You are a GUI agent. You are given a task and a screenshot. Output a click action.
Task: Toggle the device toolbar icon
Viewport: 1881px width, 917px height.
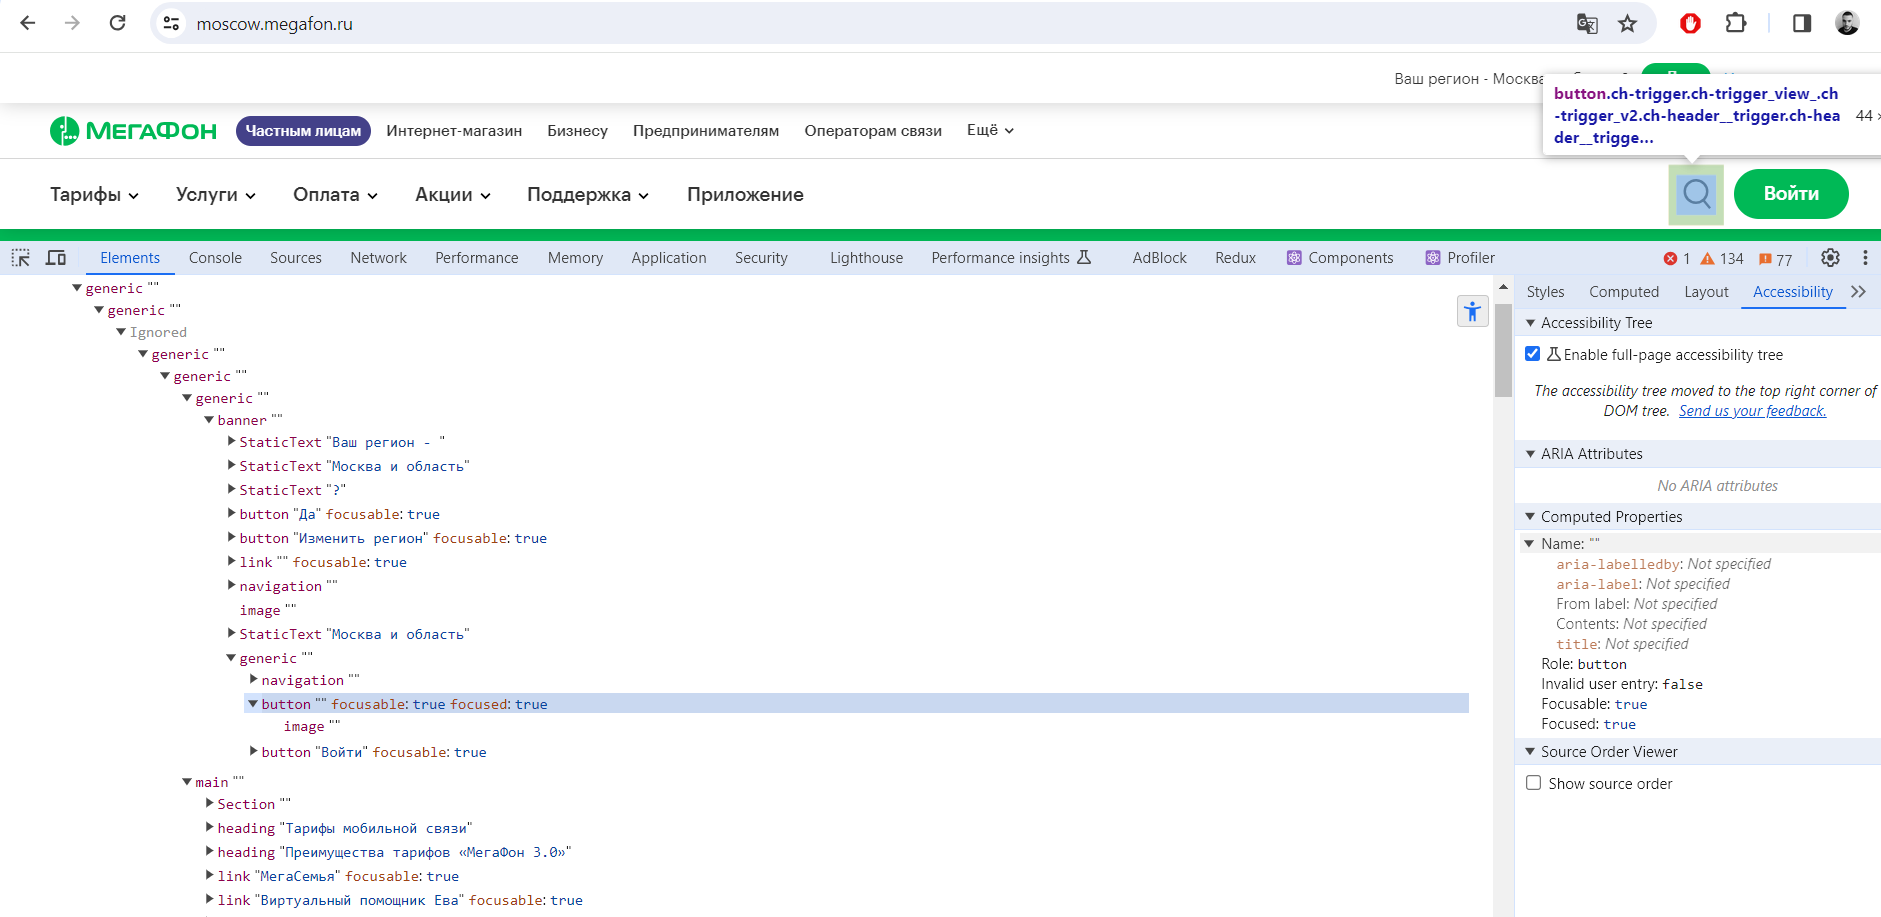coord(56,258)
